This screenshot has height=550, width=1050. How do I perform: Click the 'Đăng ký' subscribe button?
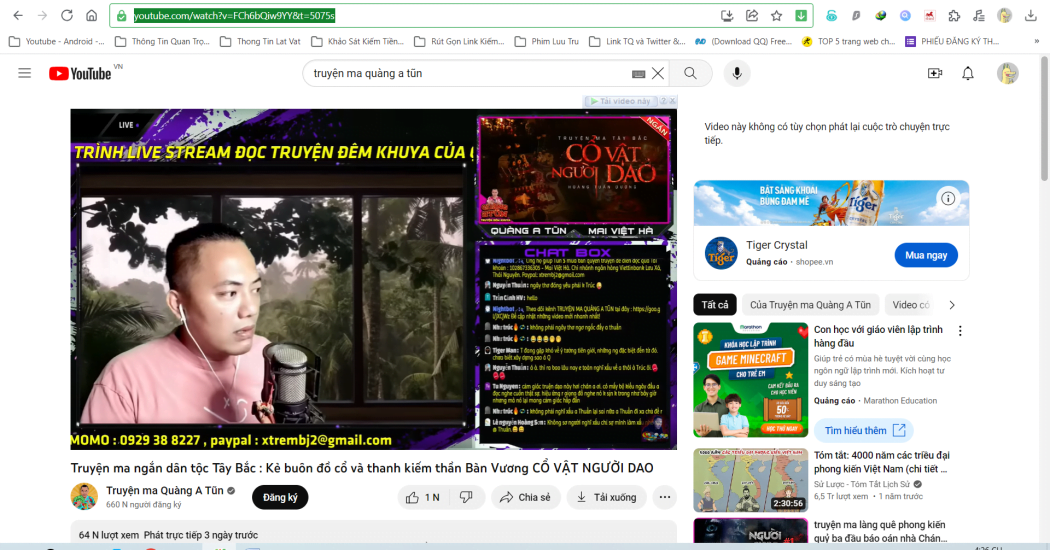(x=280, y=497)
